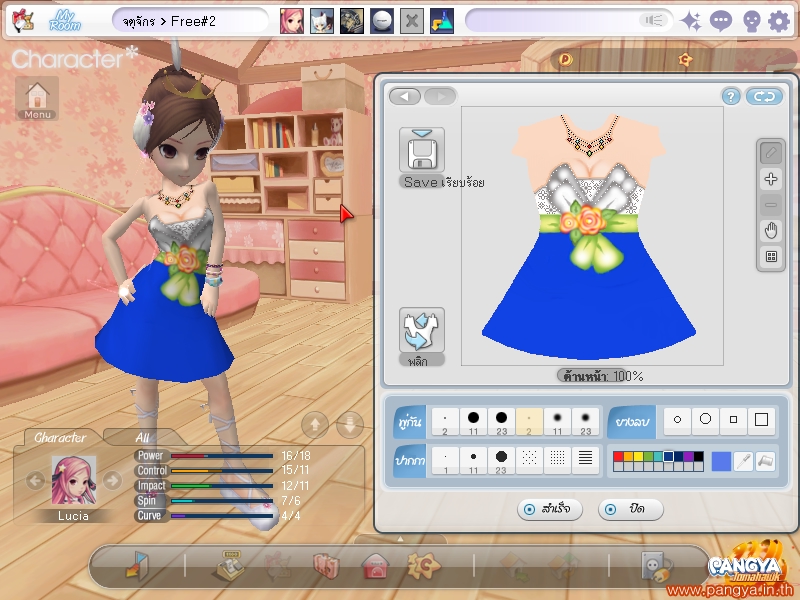Select small square eraser
800x600 pixels.
point(733,420)
